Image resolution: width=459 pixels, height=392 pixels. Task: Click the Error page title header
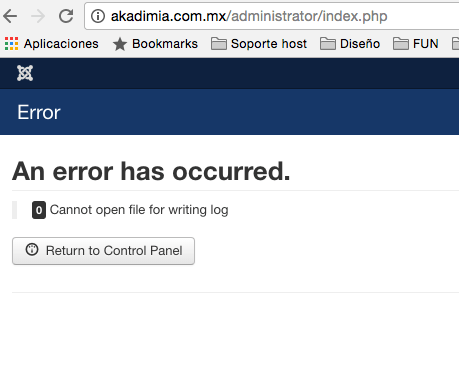[39, 112]
